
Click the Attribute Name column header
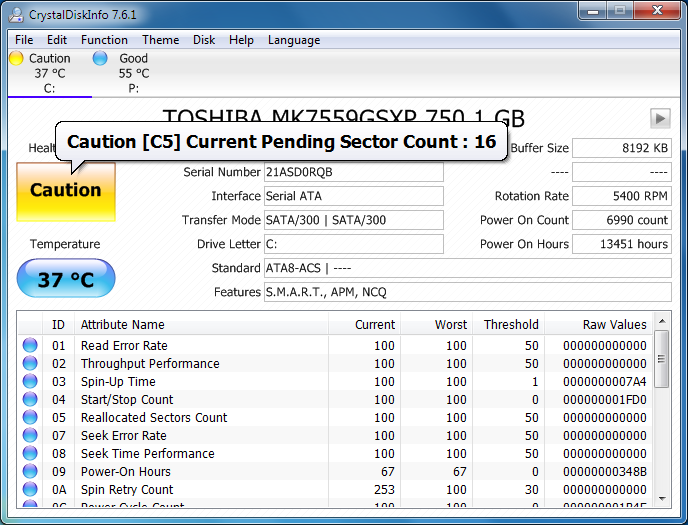point(201,325)
